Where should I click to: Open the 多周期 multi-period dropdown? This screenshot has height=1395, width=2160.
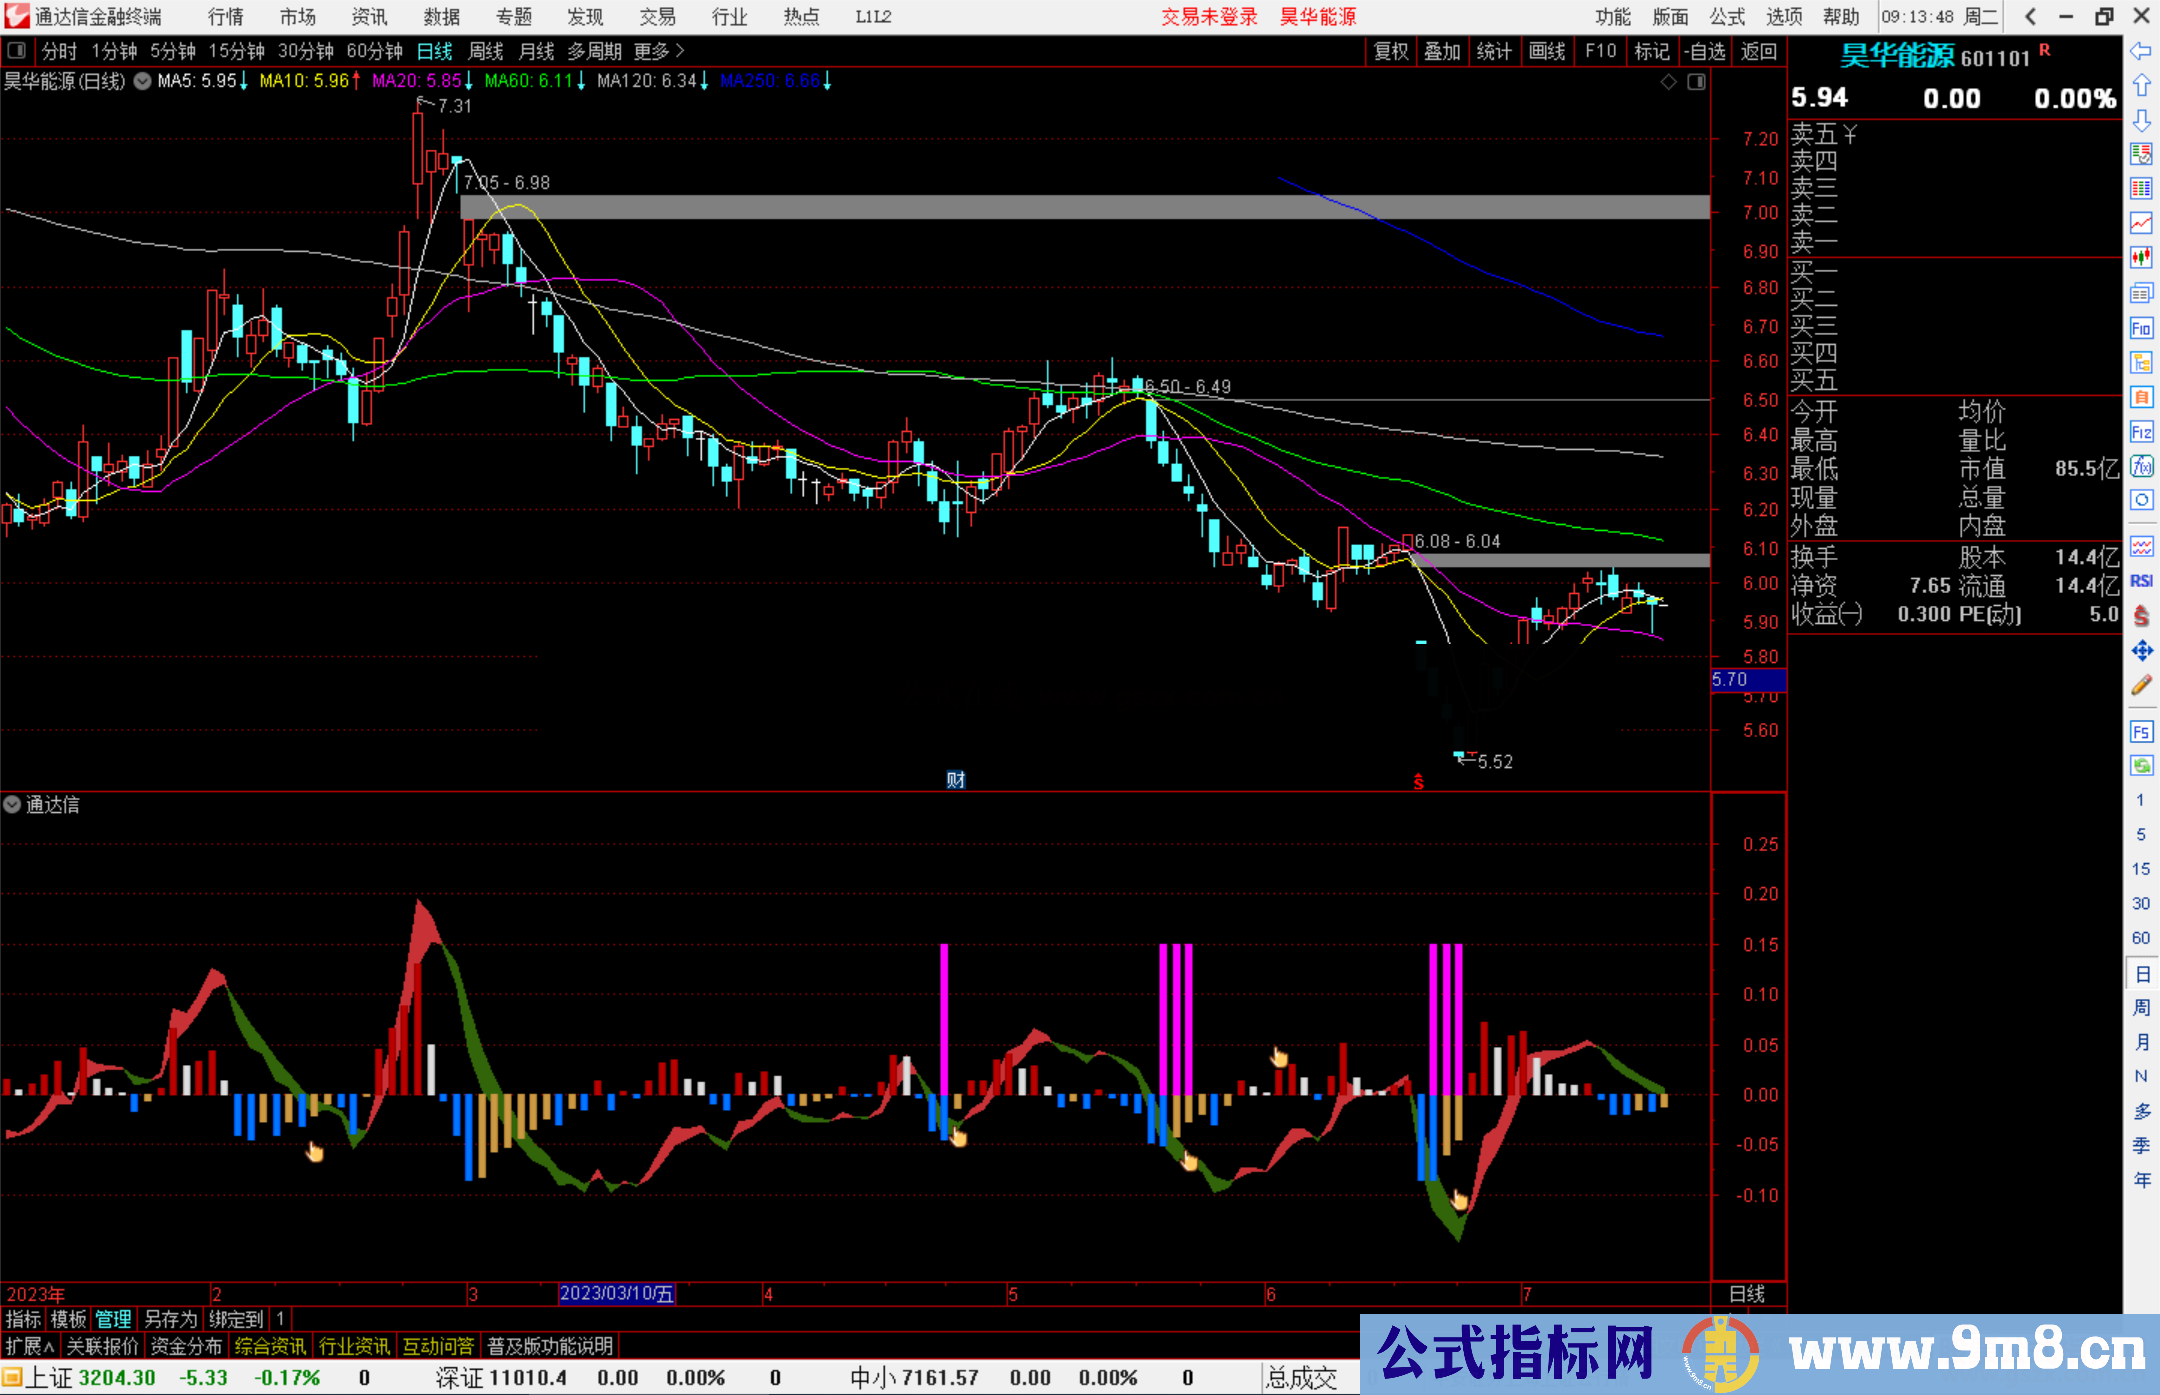point(595,51)
